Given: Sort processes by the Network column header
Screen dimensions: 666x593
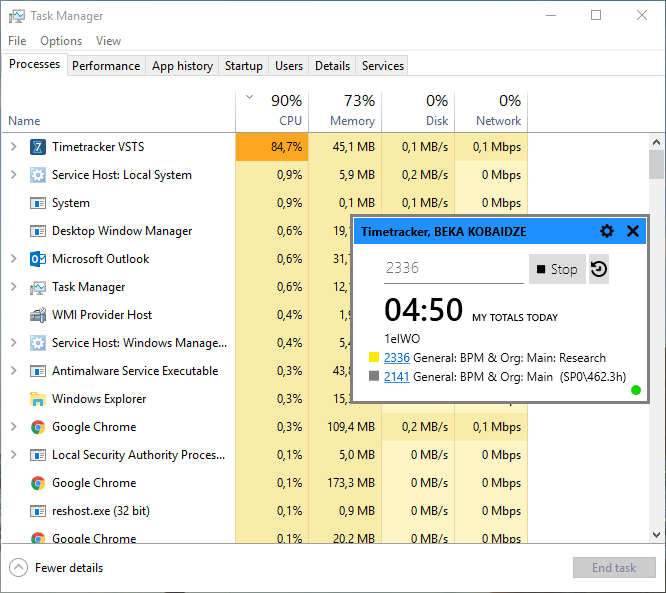Looking at the screenshot, I should [x=491, y=111].
